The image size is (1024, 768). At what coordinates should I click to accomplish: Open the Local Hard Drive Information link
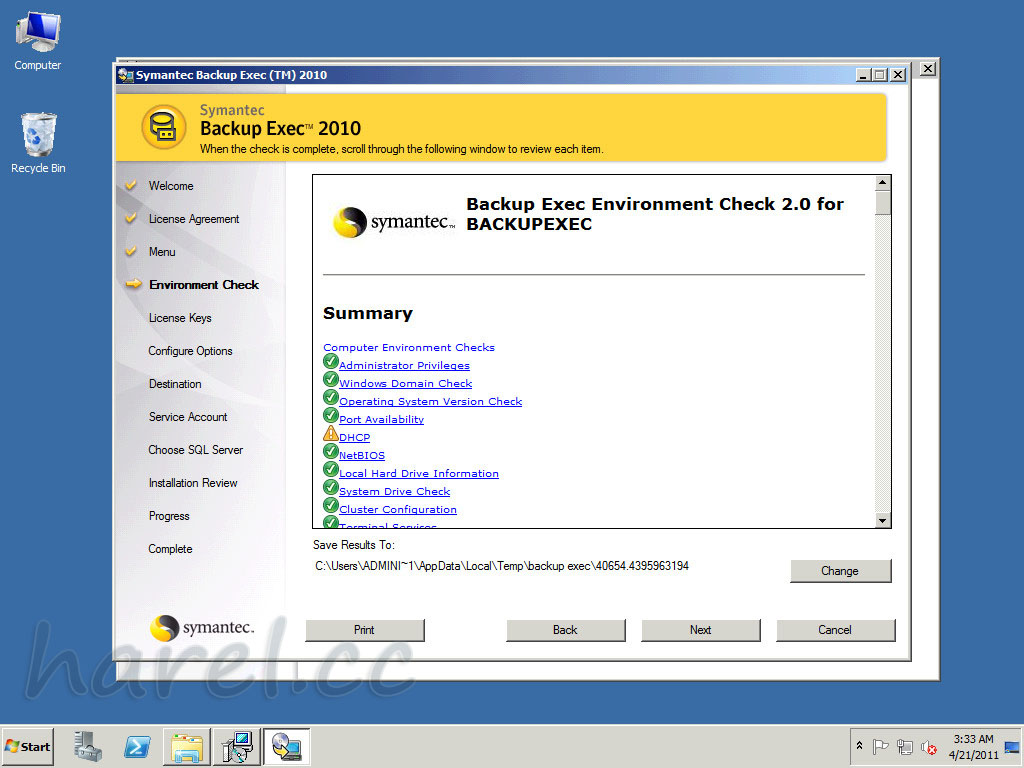tap(419, 473)
